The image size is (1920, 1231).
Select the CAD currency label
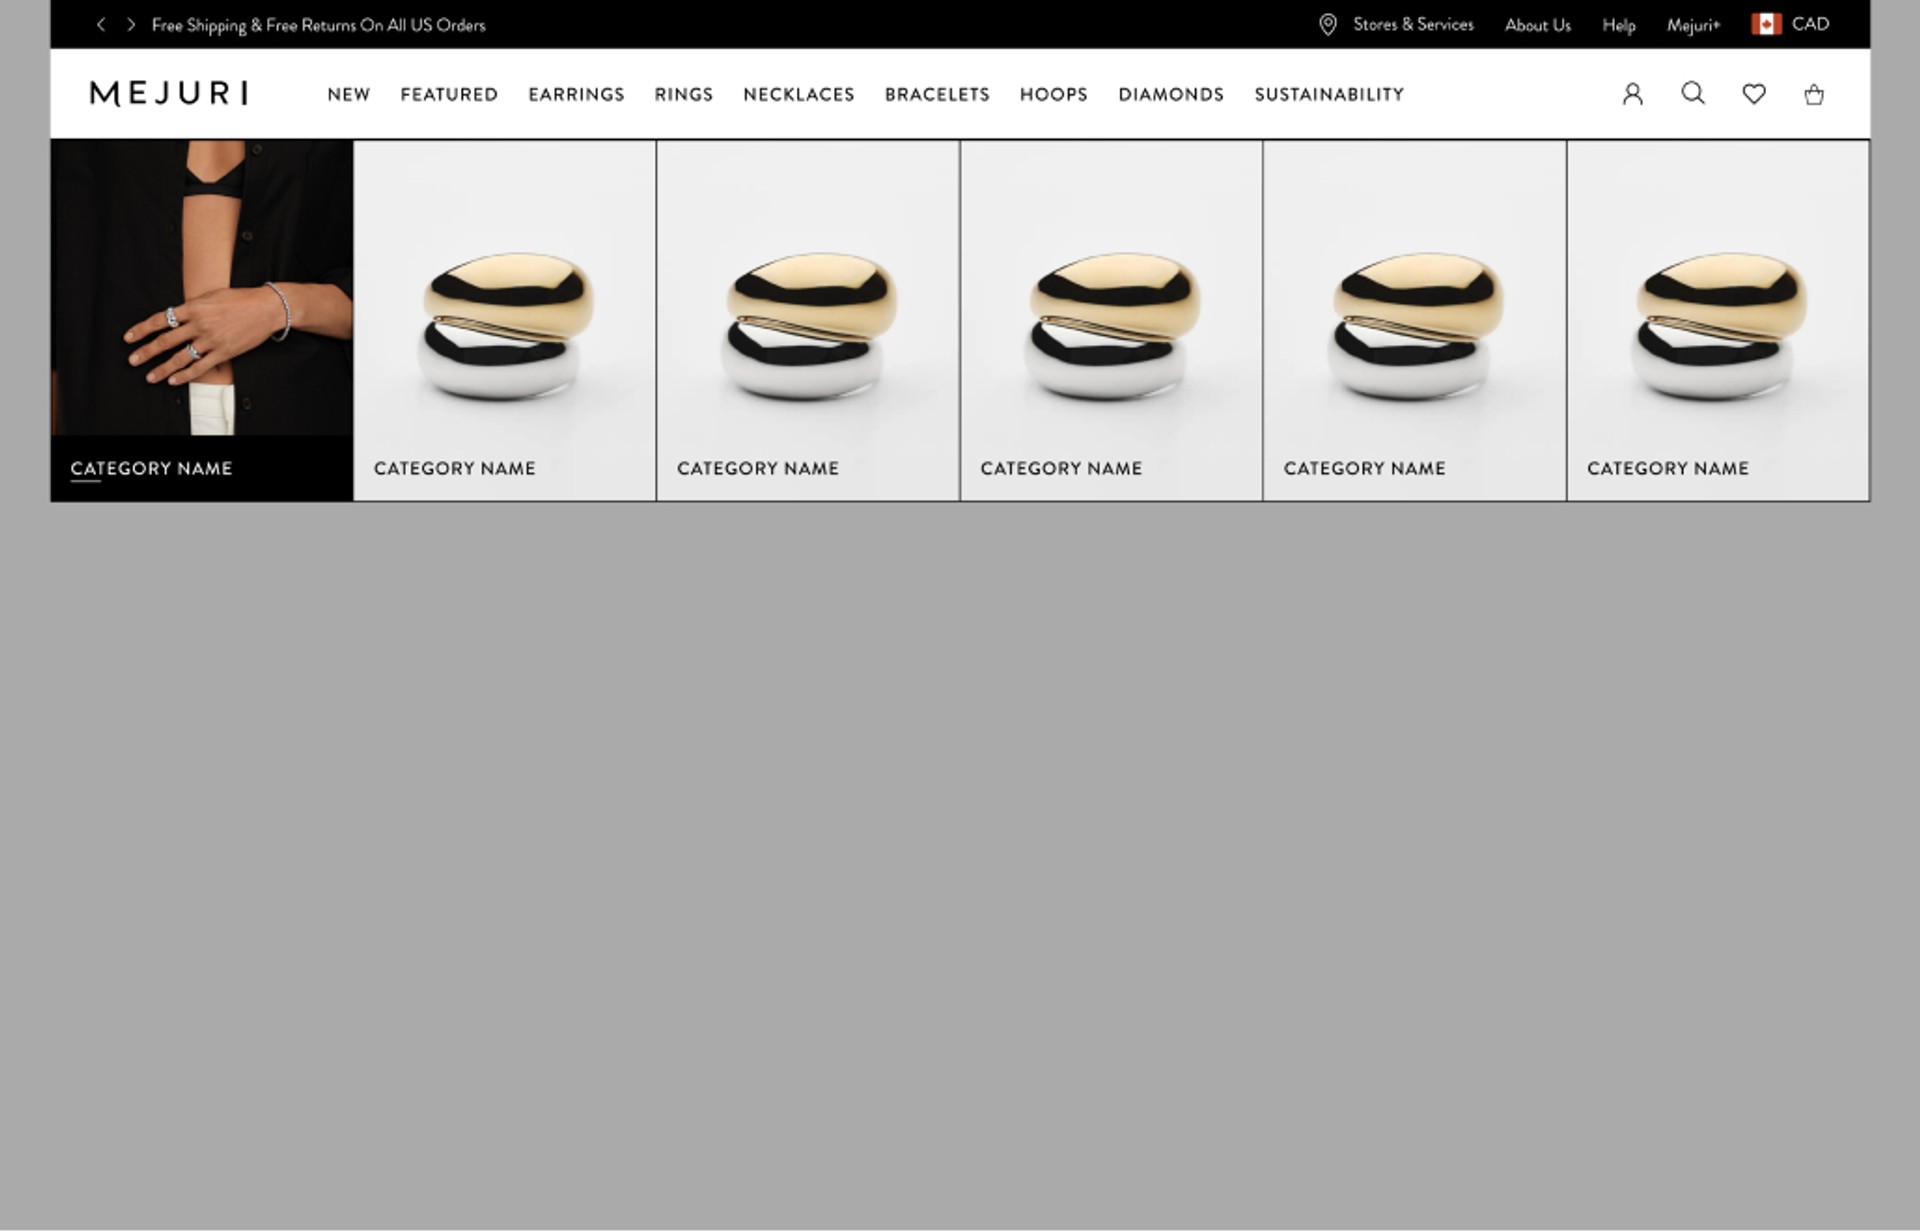(x=1810, y=24)
